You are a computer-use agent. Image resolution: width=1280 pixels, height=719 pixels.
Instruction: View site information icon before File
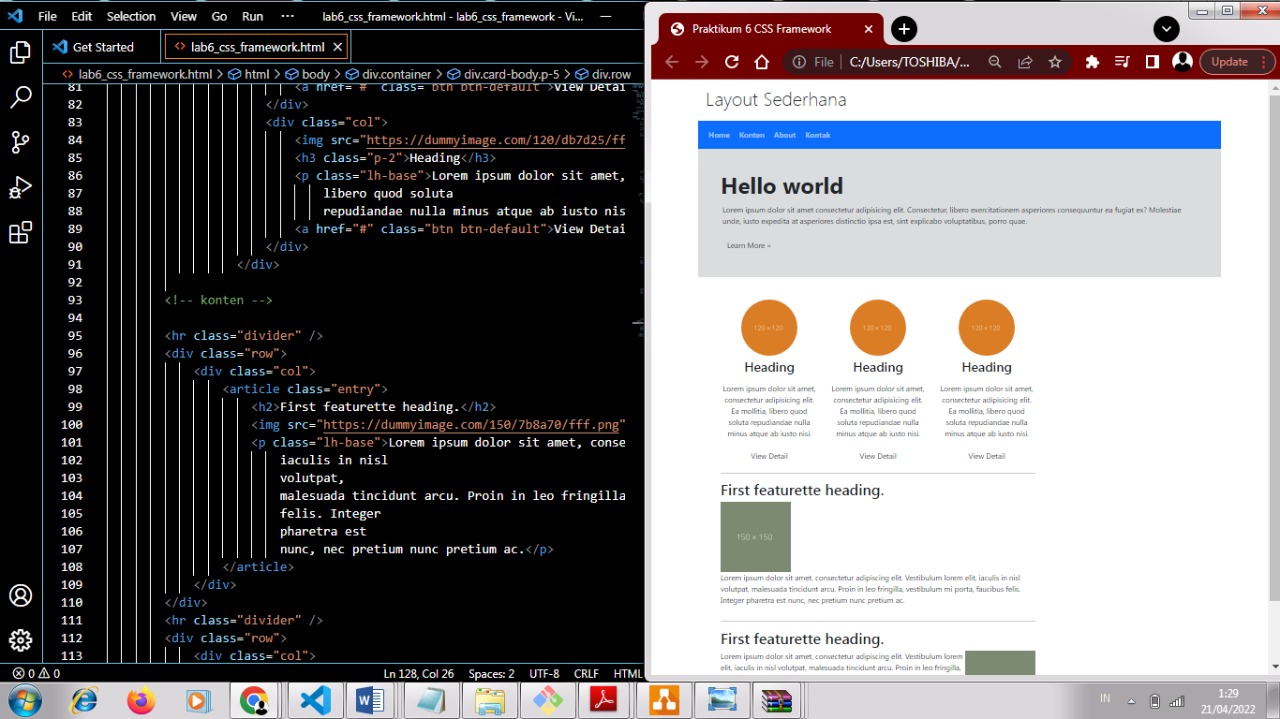(x=799, y=62)
